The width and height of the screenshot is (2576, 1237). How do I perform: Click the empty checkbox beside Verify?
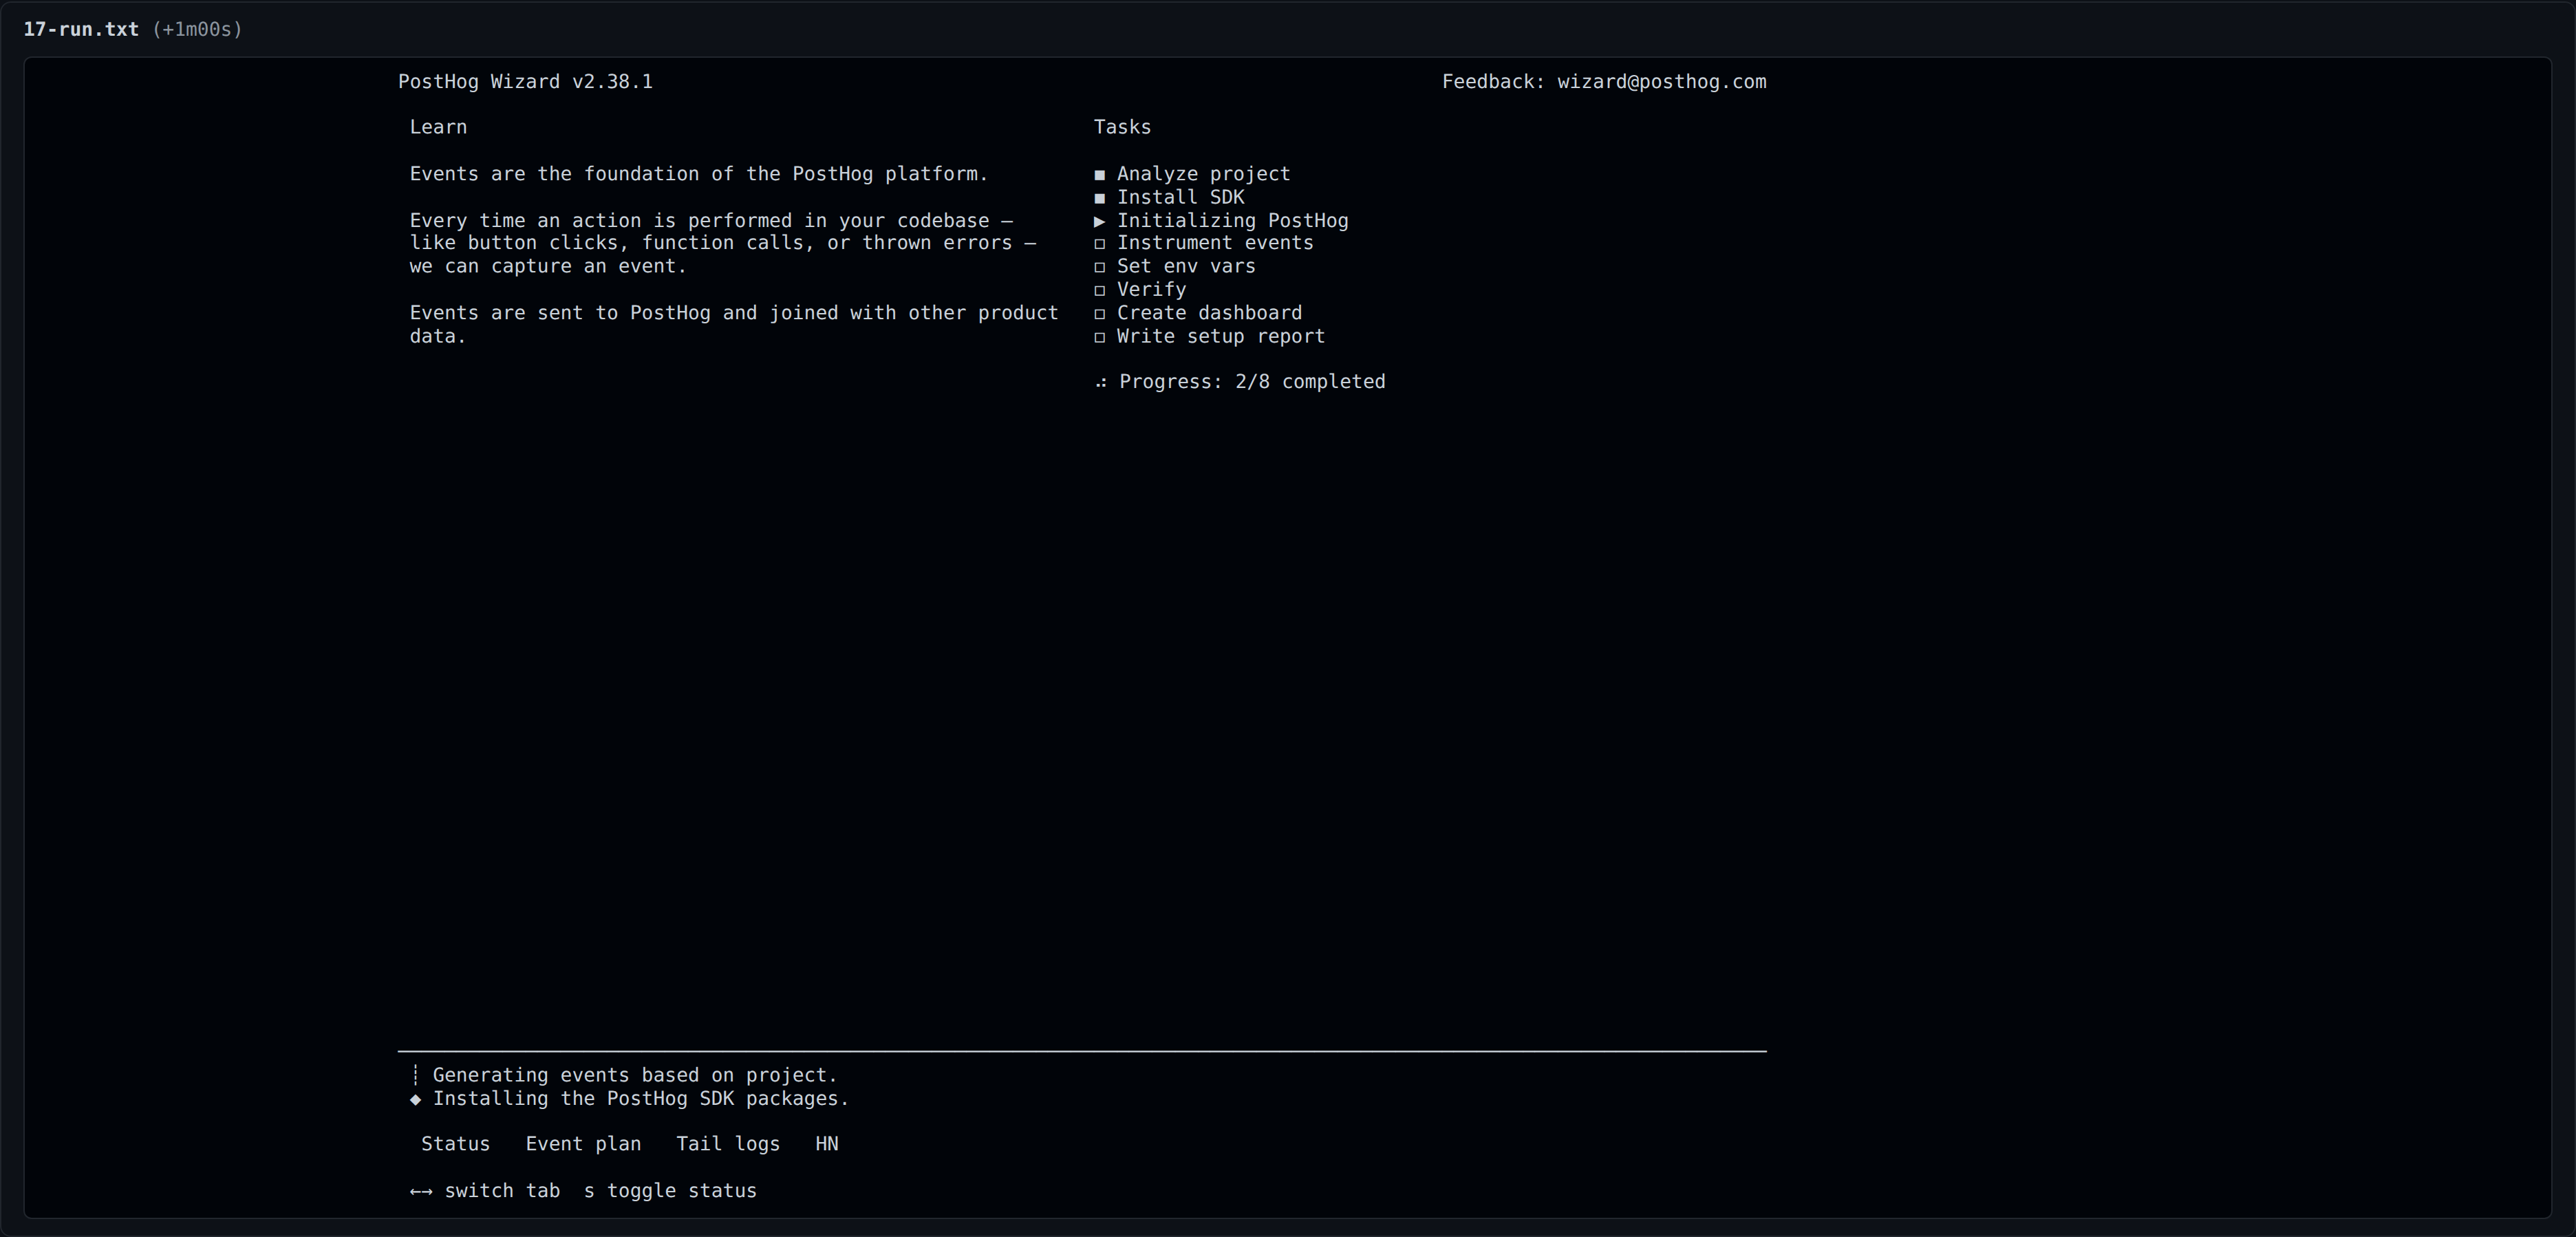1100,290
